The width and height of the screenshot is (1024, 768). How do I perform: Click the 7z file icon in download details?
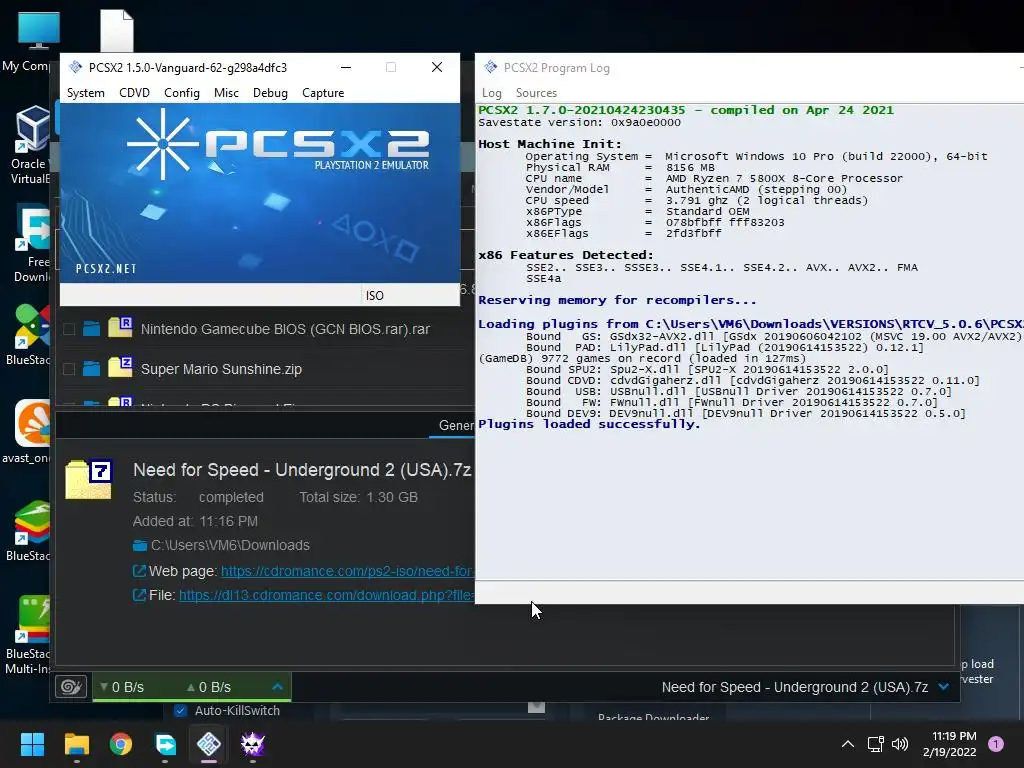(89, 479)
